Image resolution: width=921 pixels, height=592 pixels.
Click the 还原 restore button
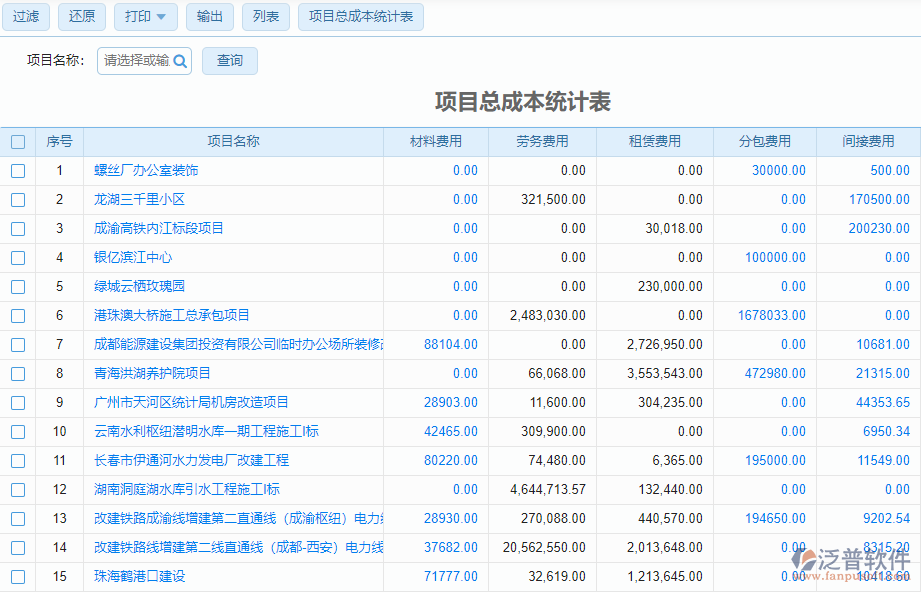[81, 17]
